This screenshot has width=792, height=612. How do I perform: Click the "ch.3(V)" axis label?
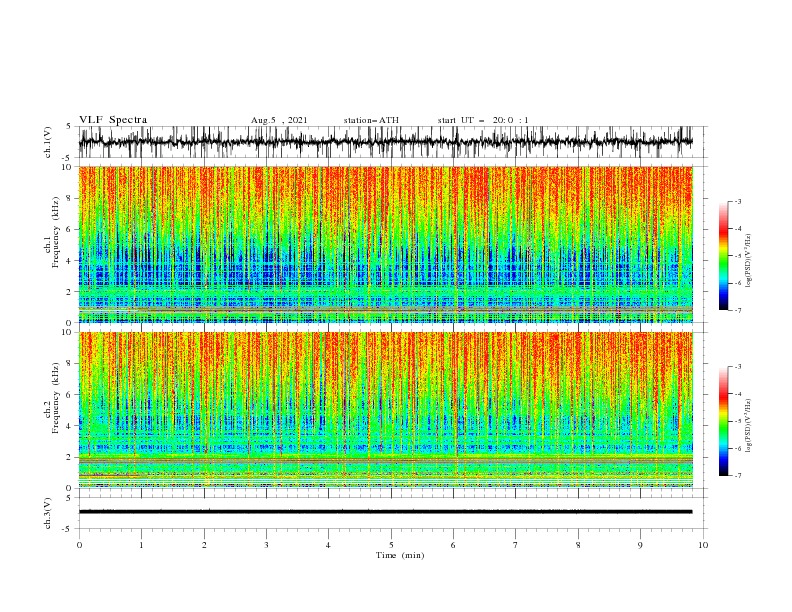pyautogui.click(x=48, y=513)
